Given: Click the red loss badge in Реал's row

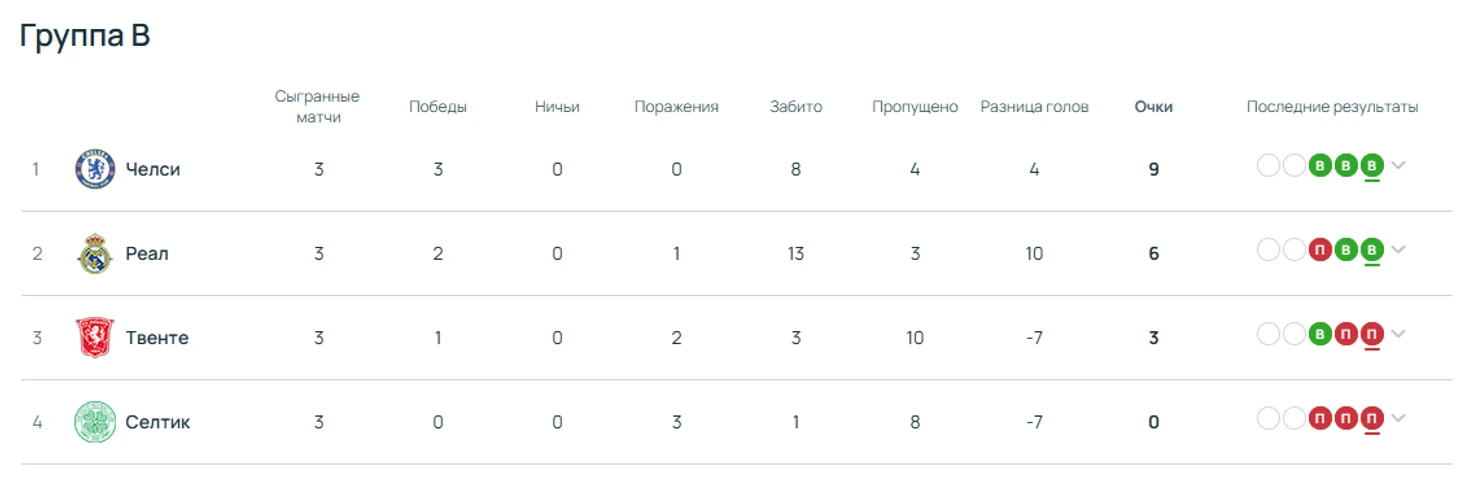Looking at the screenshot, I should click(1320, 249).
